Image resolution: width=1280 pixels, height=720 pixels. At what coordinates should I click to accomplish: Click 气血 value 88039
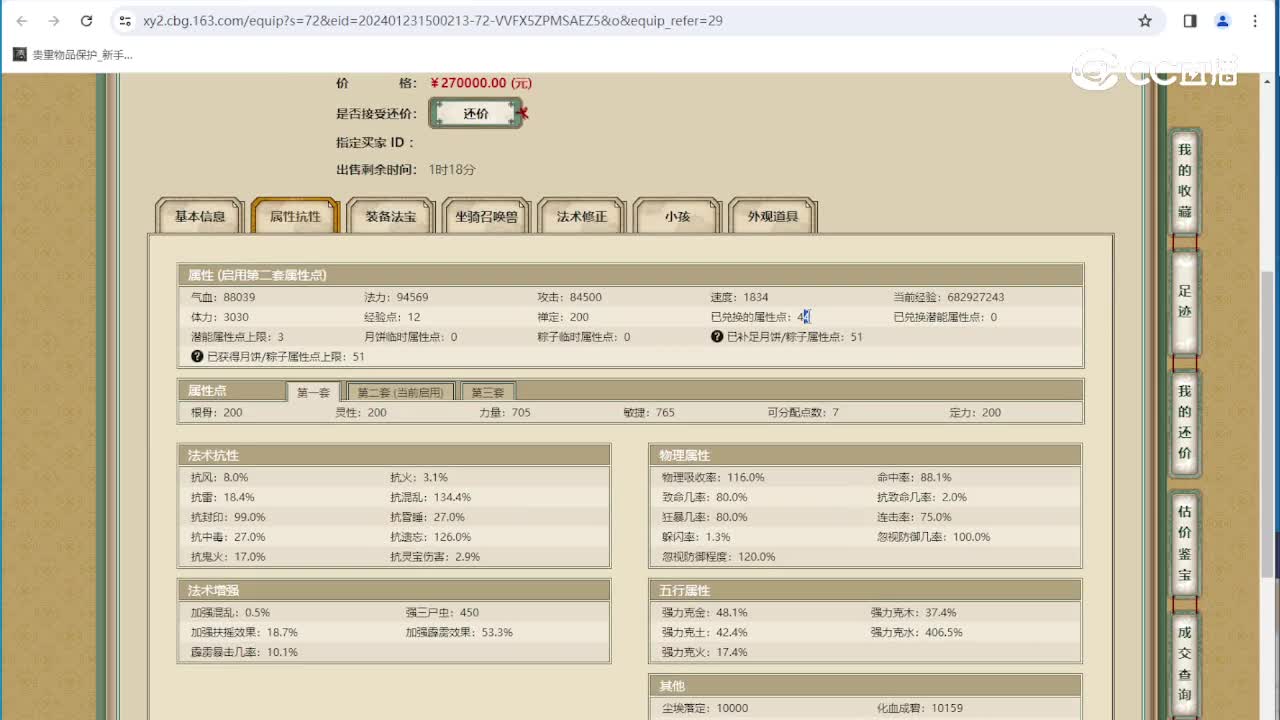[239, 297]
